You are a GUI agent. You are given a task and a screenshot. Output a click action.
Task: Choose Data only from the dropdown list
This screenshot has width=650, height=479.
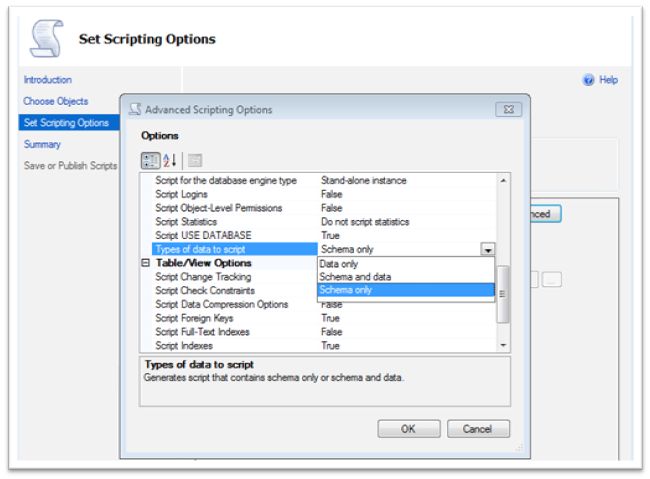click(x=406, y=264)
